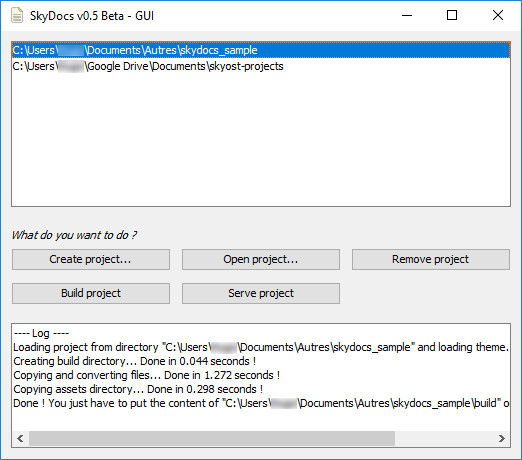The image size is (522, 460).
Task: Open project... button click
Action: [x=261, y=259]
